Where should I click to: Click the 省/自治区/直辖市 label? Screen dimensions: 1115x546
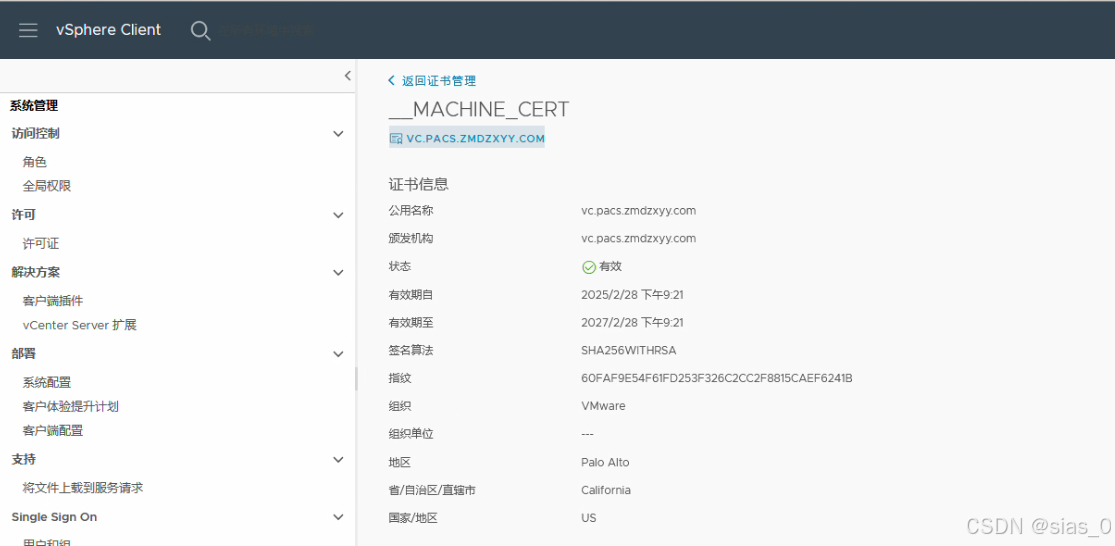point(432,490)
